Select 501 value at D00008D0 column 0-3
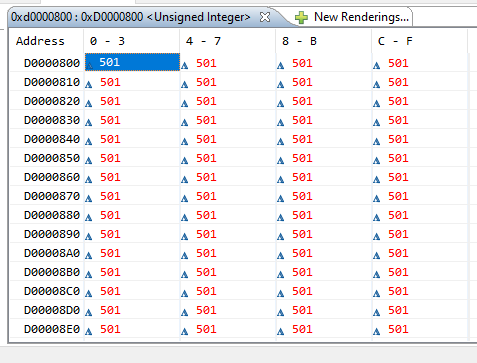This screenshot has height=363, width=477. (110, 310)
